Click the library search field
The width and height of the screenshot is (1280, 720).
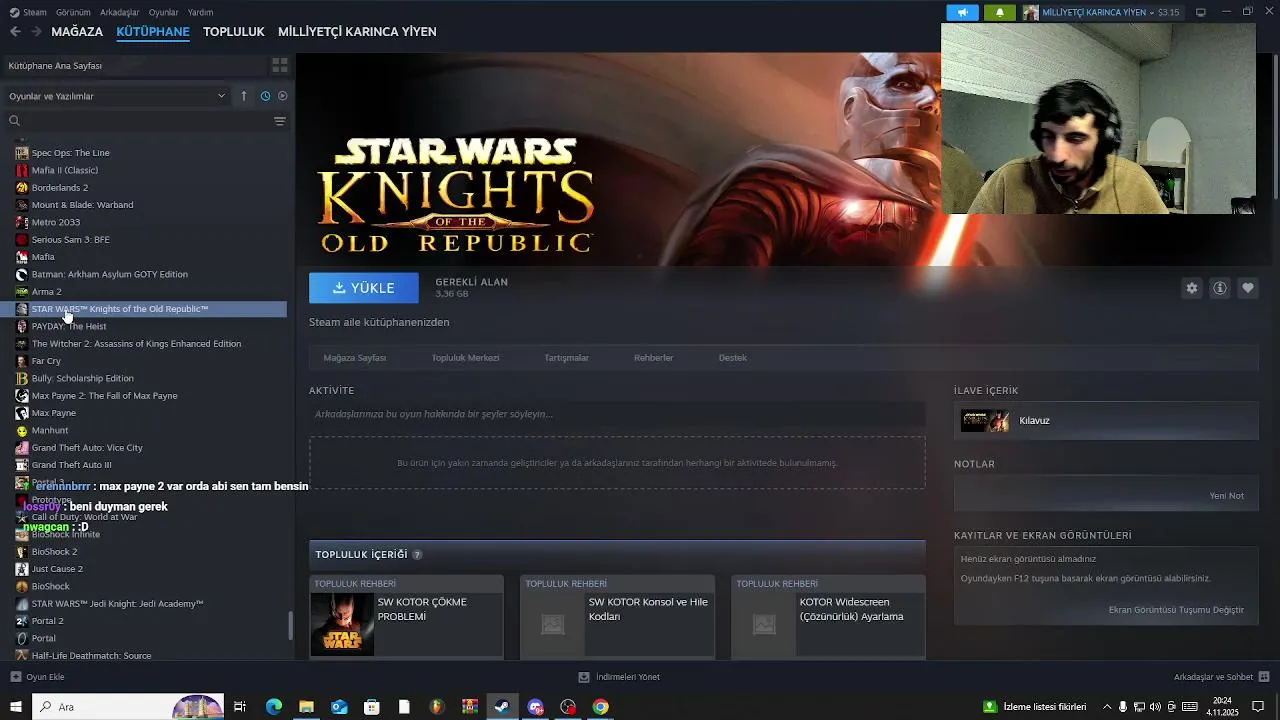[138, 121]
